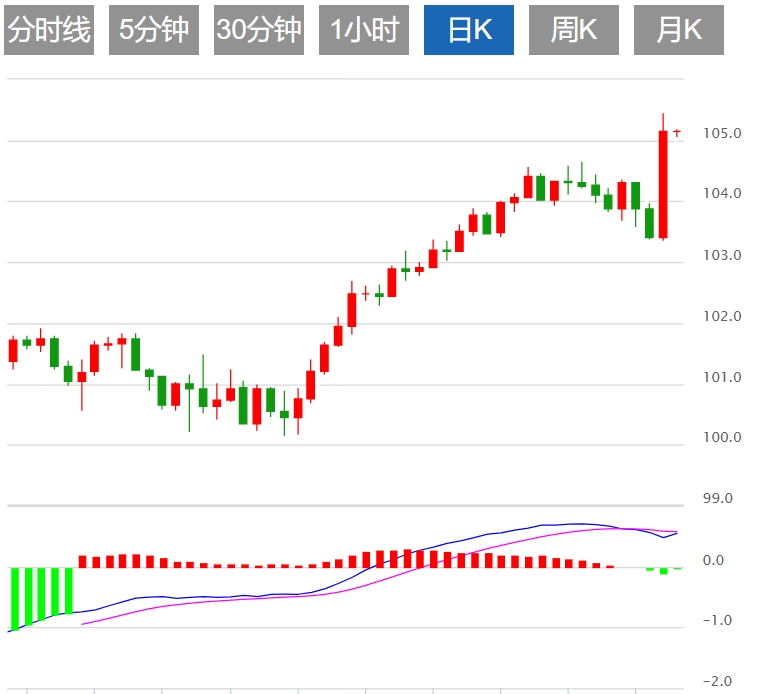Image resolution: width=766 pixels, height=694 pixels.
Task: Select the 5分钟 chart tab
Action: [153, 30]
